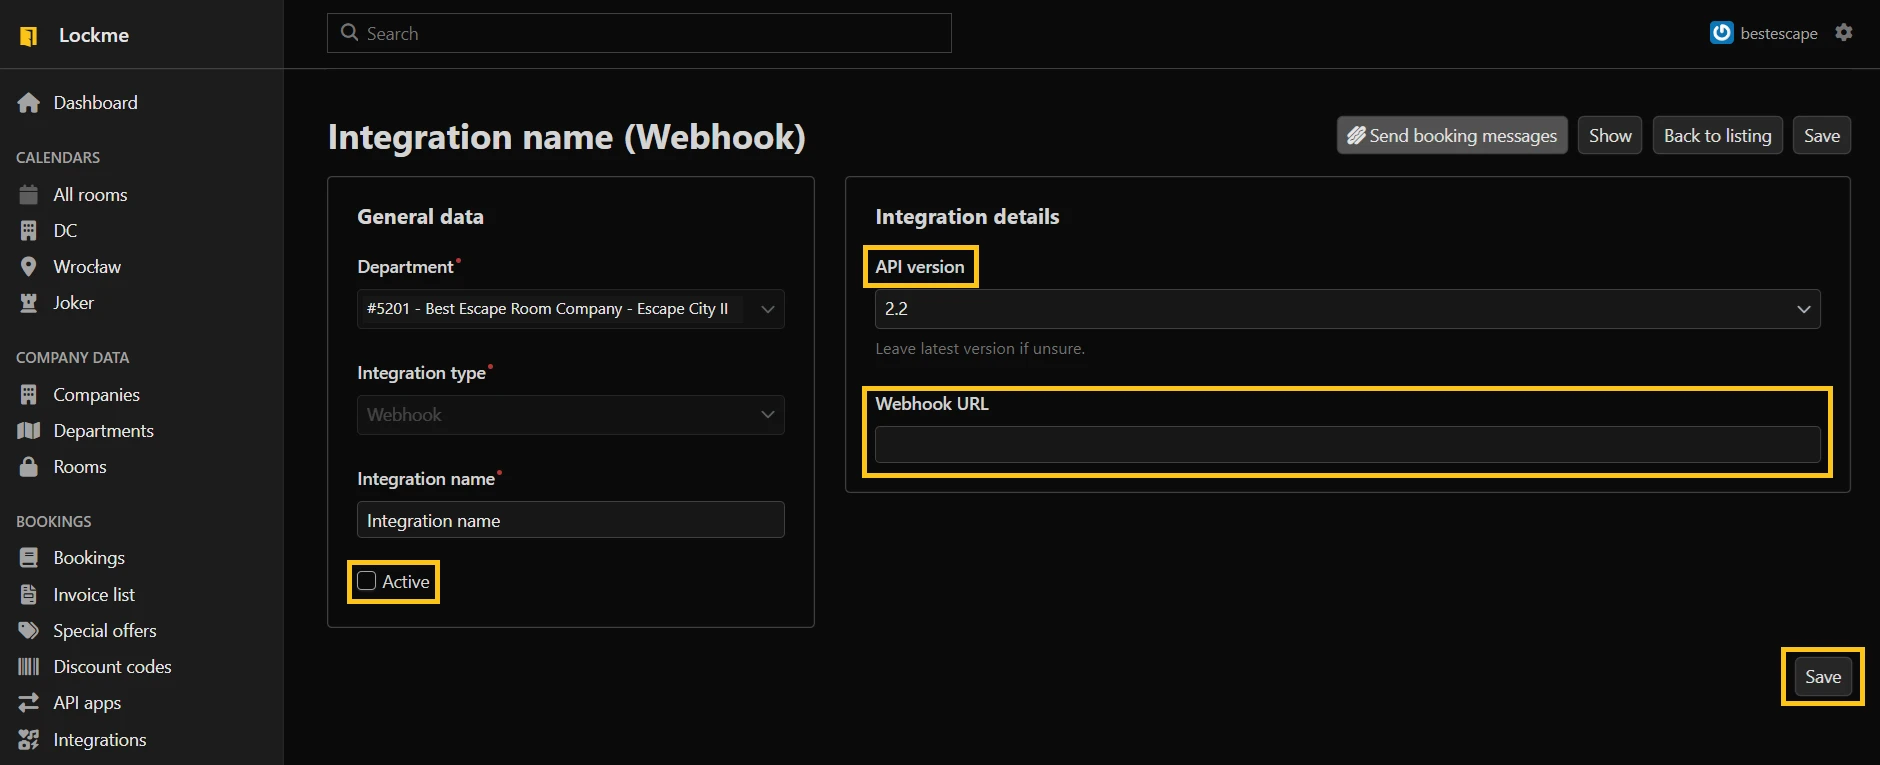Viewport: 1880px width, 765px height.
Task: Click the Search box at top
Action: pos(640,34)
